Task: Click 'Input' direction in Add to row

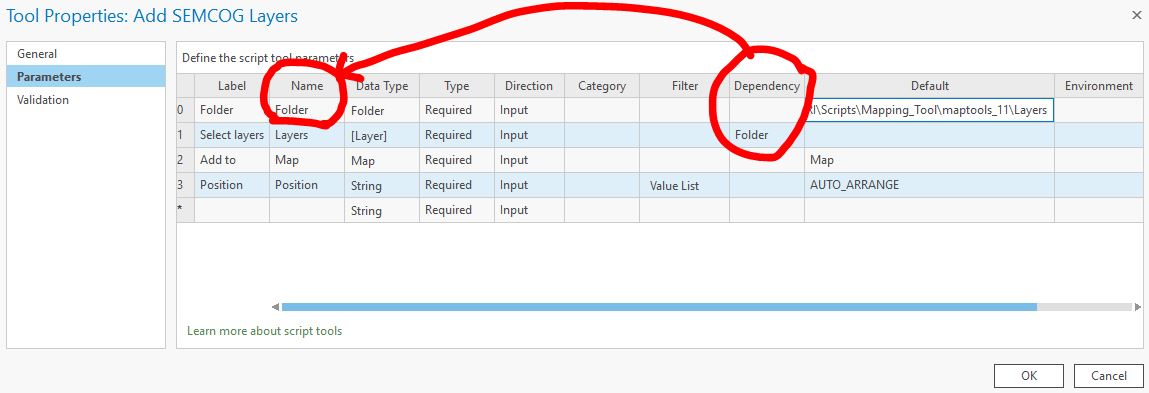Action: [x=529, y=160]
